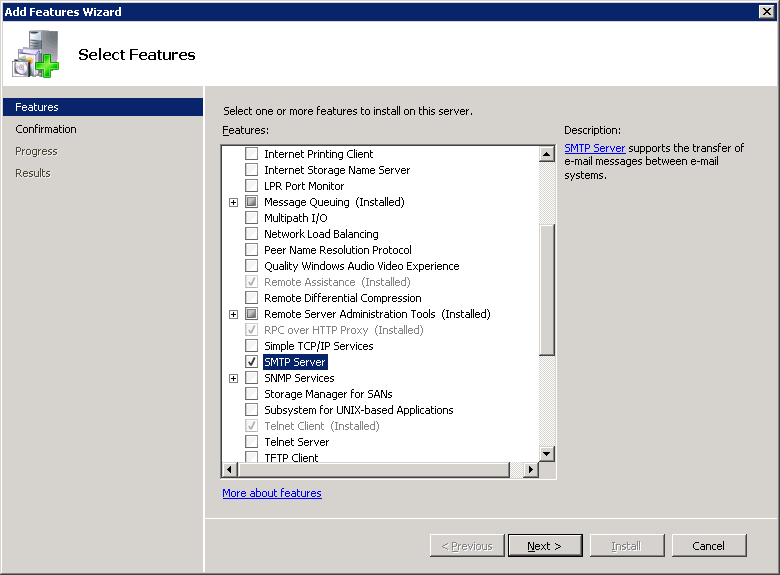Screen dimensions: 780x575
Task: Tick the Internet Printing Client checkbox
Action: (x=252, y=154)
